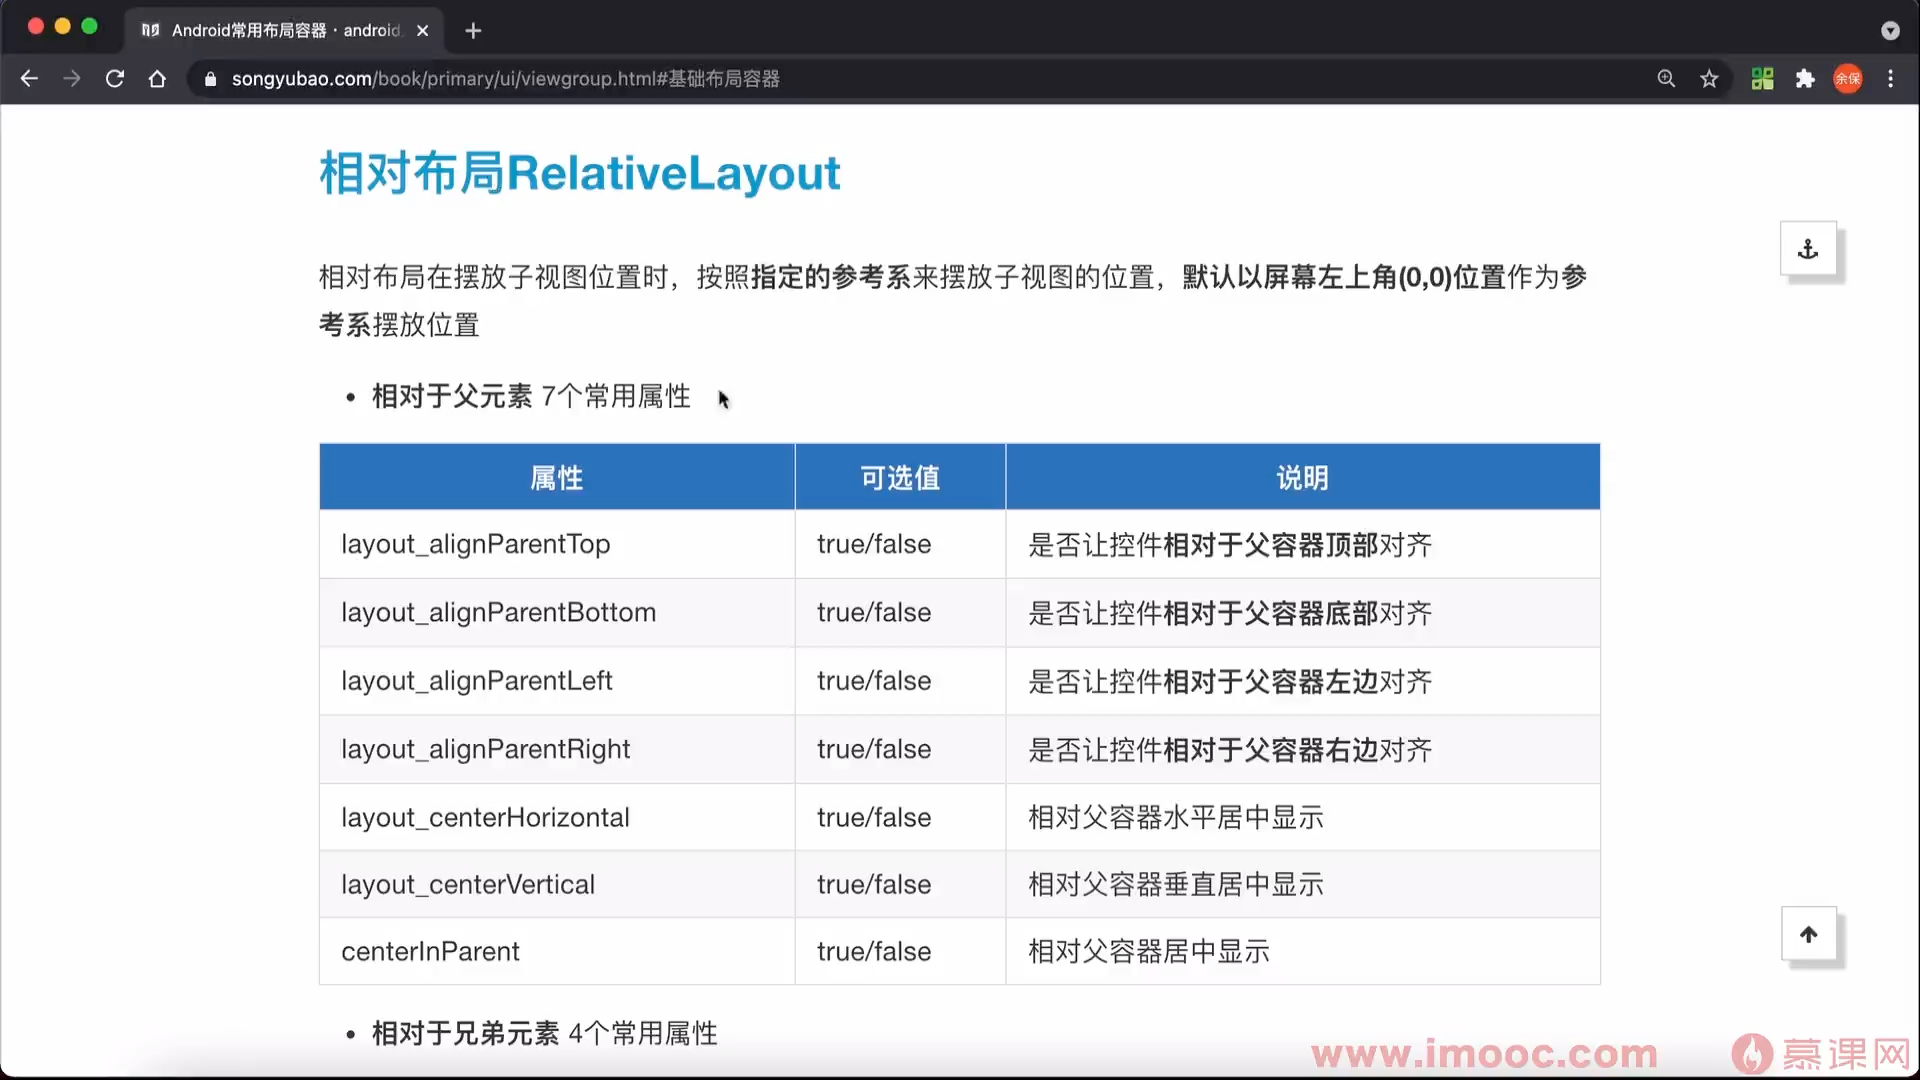Click description 是否让控件相对于父容器顶部对齐
Image resolution: width=1920 pixels, height=1080 pixels.
(x=1230, y=545)
